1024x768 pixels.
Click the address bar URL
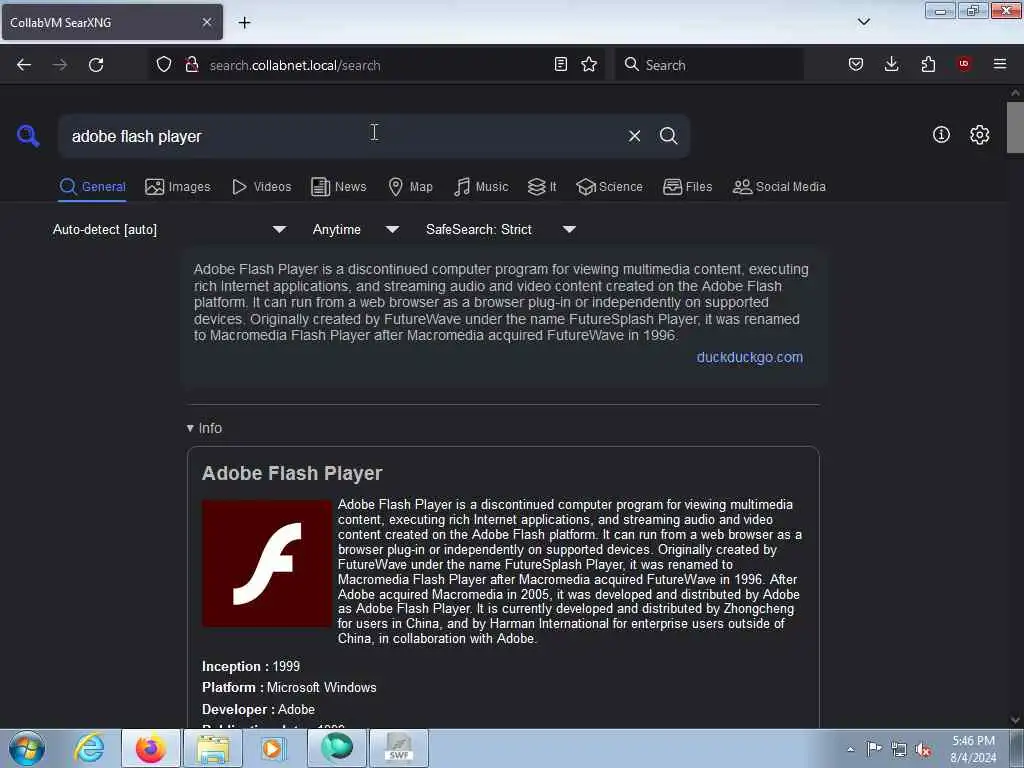click(x=295, y=65)
